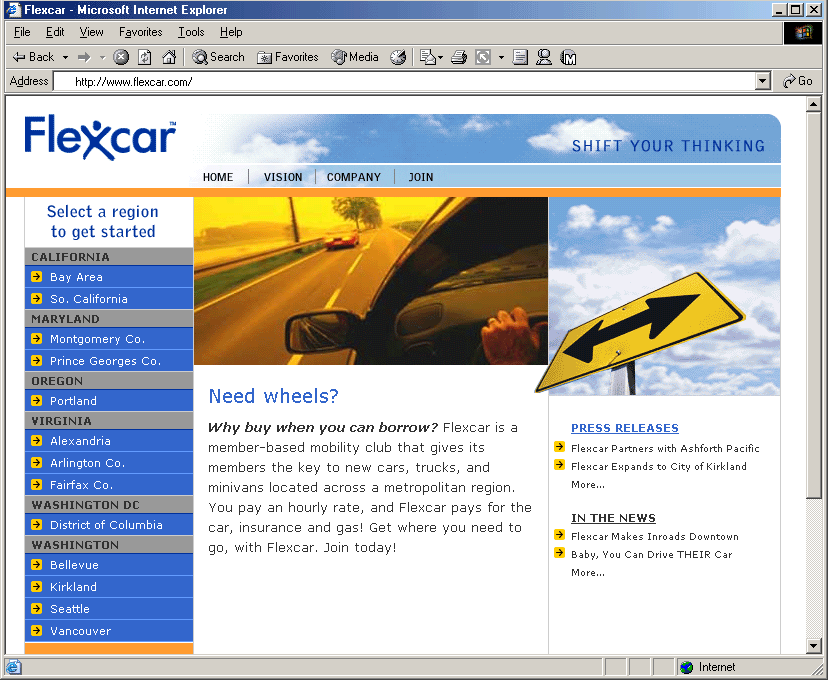This screenshot has height=680, width=828.
Task: Open the Favorites toolbar button
Action: click(288, 57)
